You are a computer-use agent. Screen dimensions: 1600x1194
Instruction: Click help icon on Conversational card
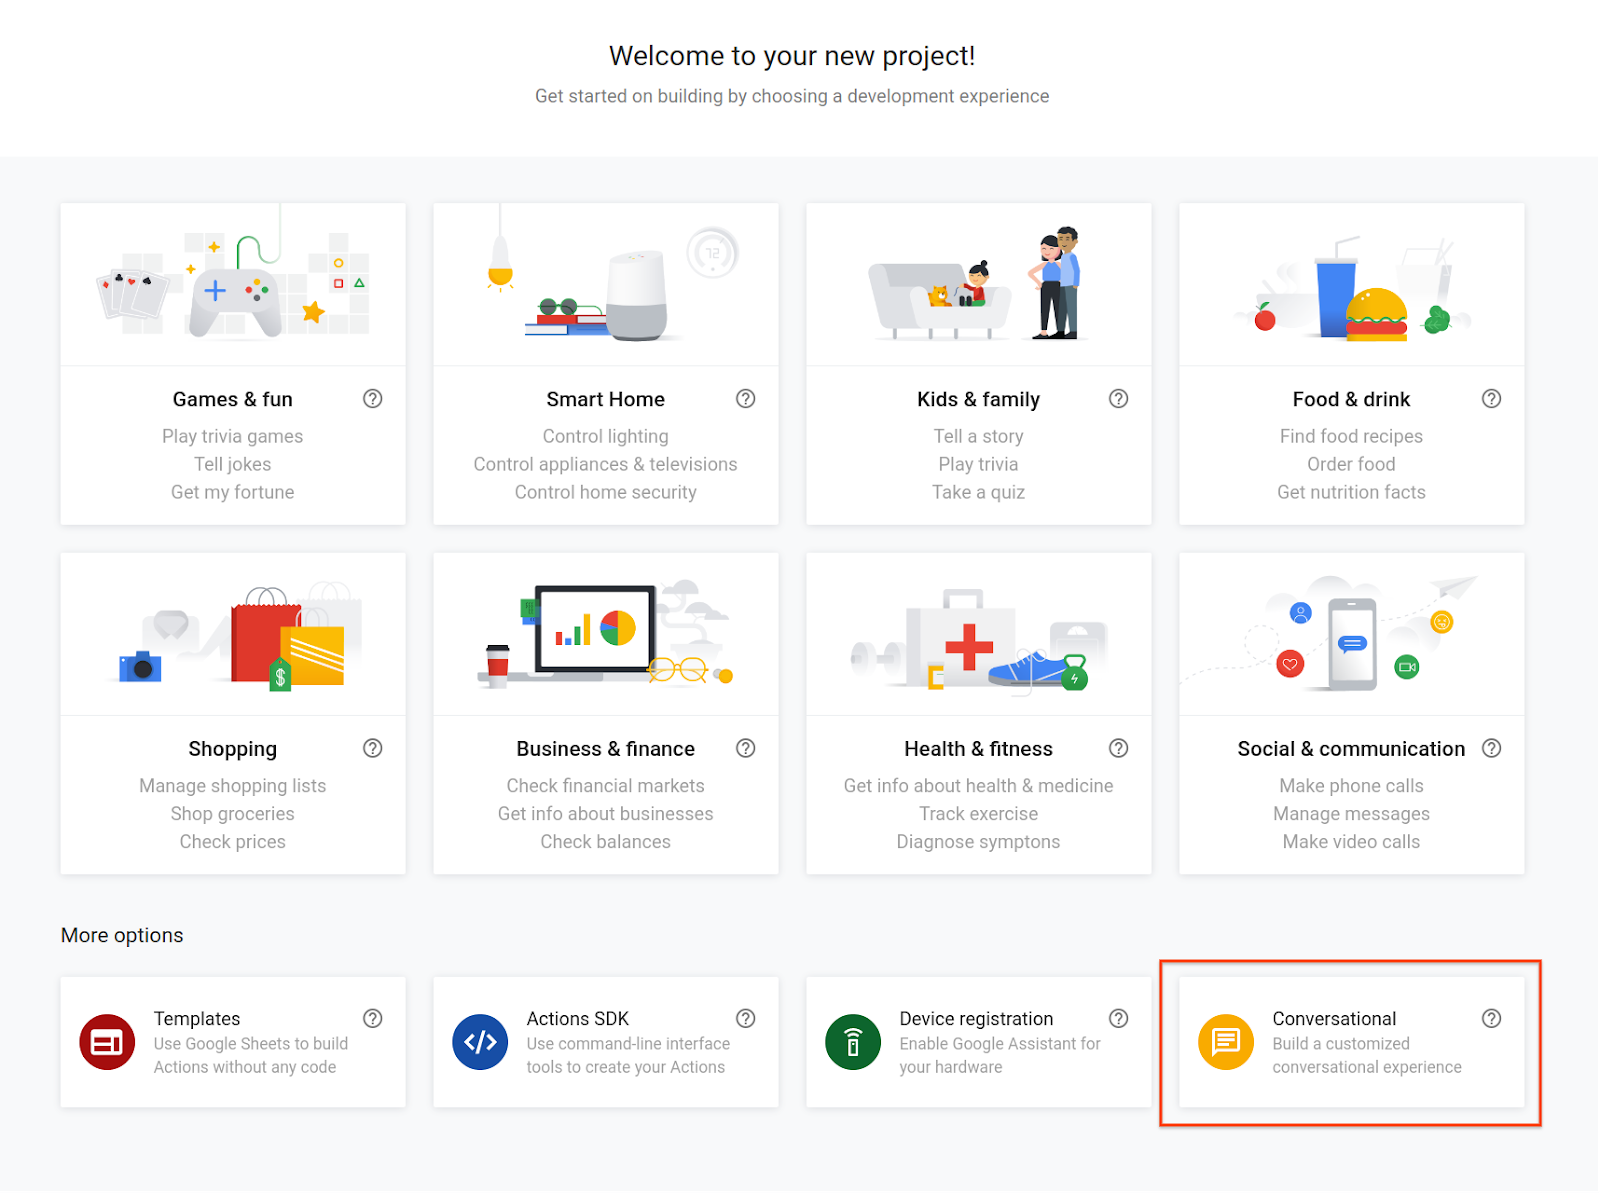click(1492, 1019)
